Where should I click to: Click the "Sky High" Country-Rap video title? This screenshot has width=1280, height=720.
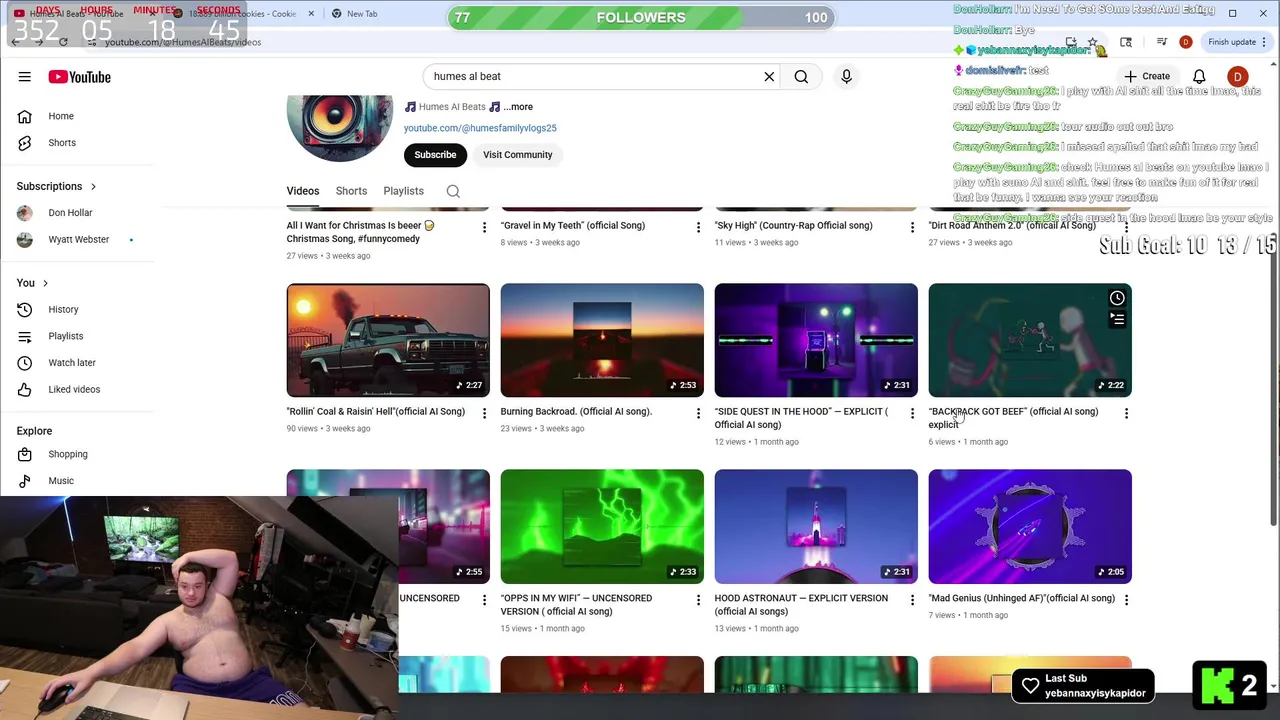tap(793, 226)
